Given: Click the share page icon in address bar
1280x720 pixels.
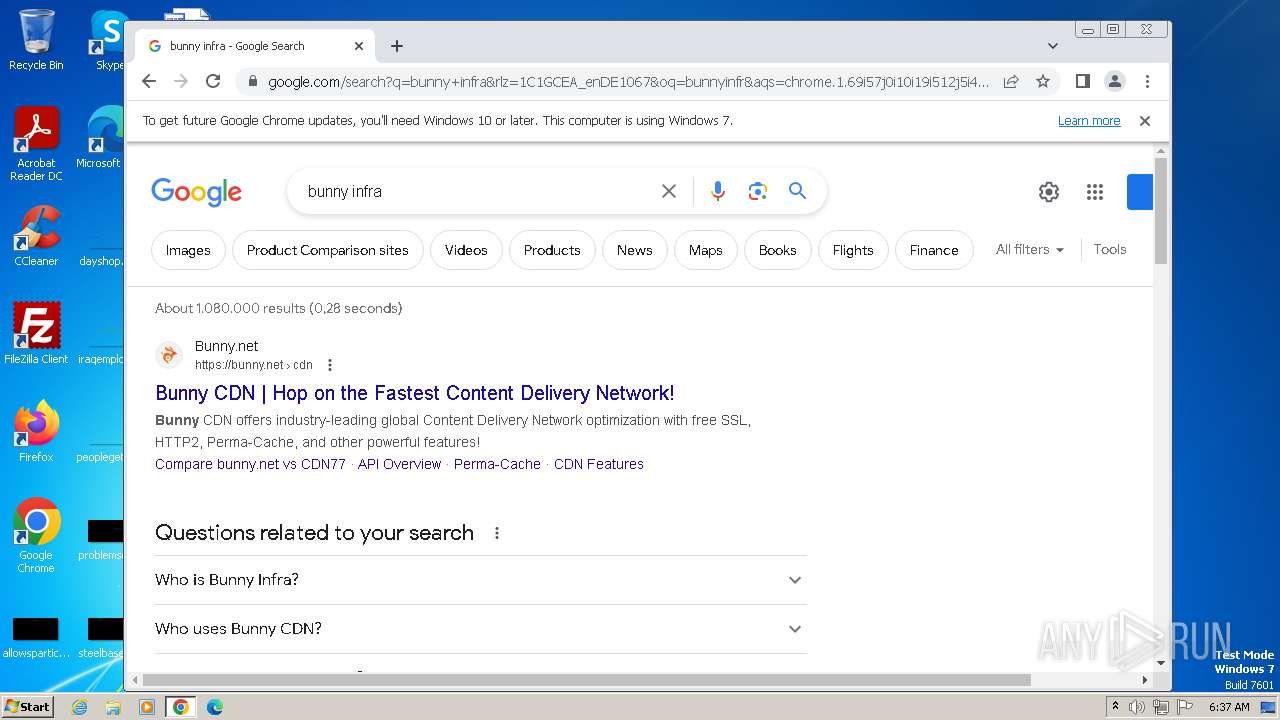Looking at the screenshot, I should coord(1011,81).
